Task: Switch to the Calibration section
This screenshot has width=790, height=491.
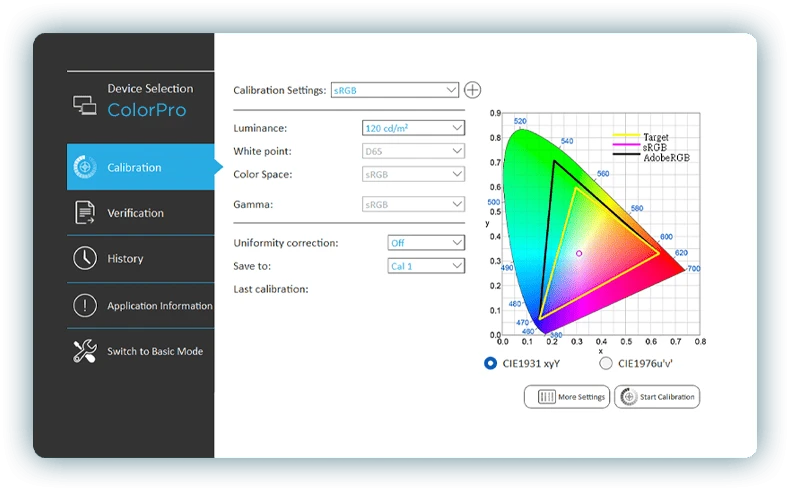Action: (141, 167)
